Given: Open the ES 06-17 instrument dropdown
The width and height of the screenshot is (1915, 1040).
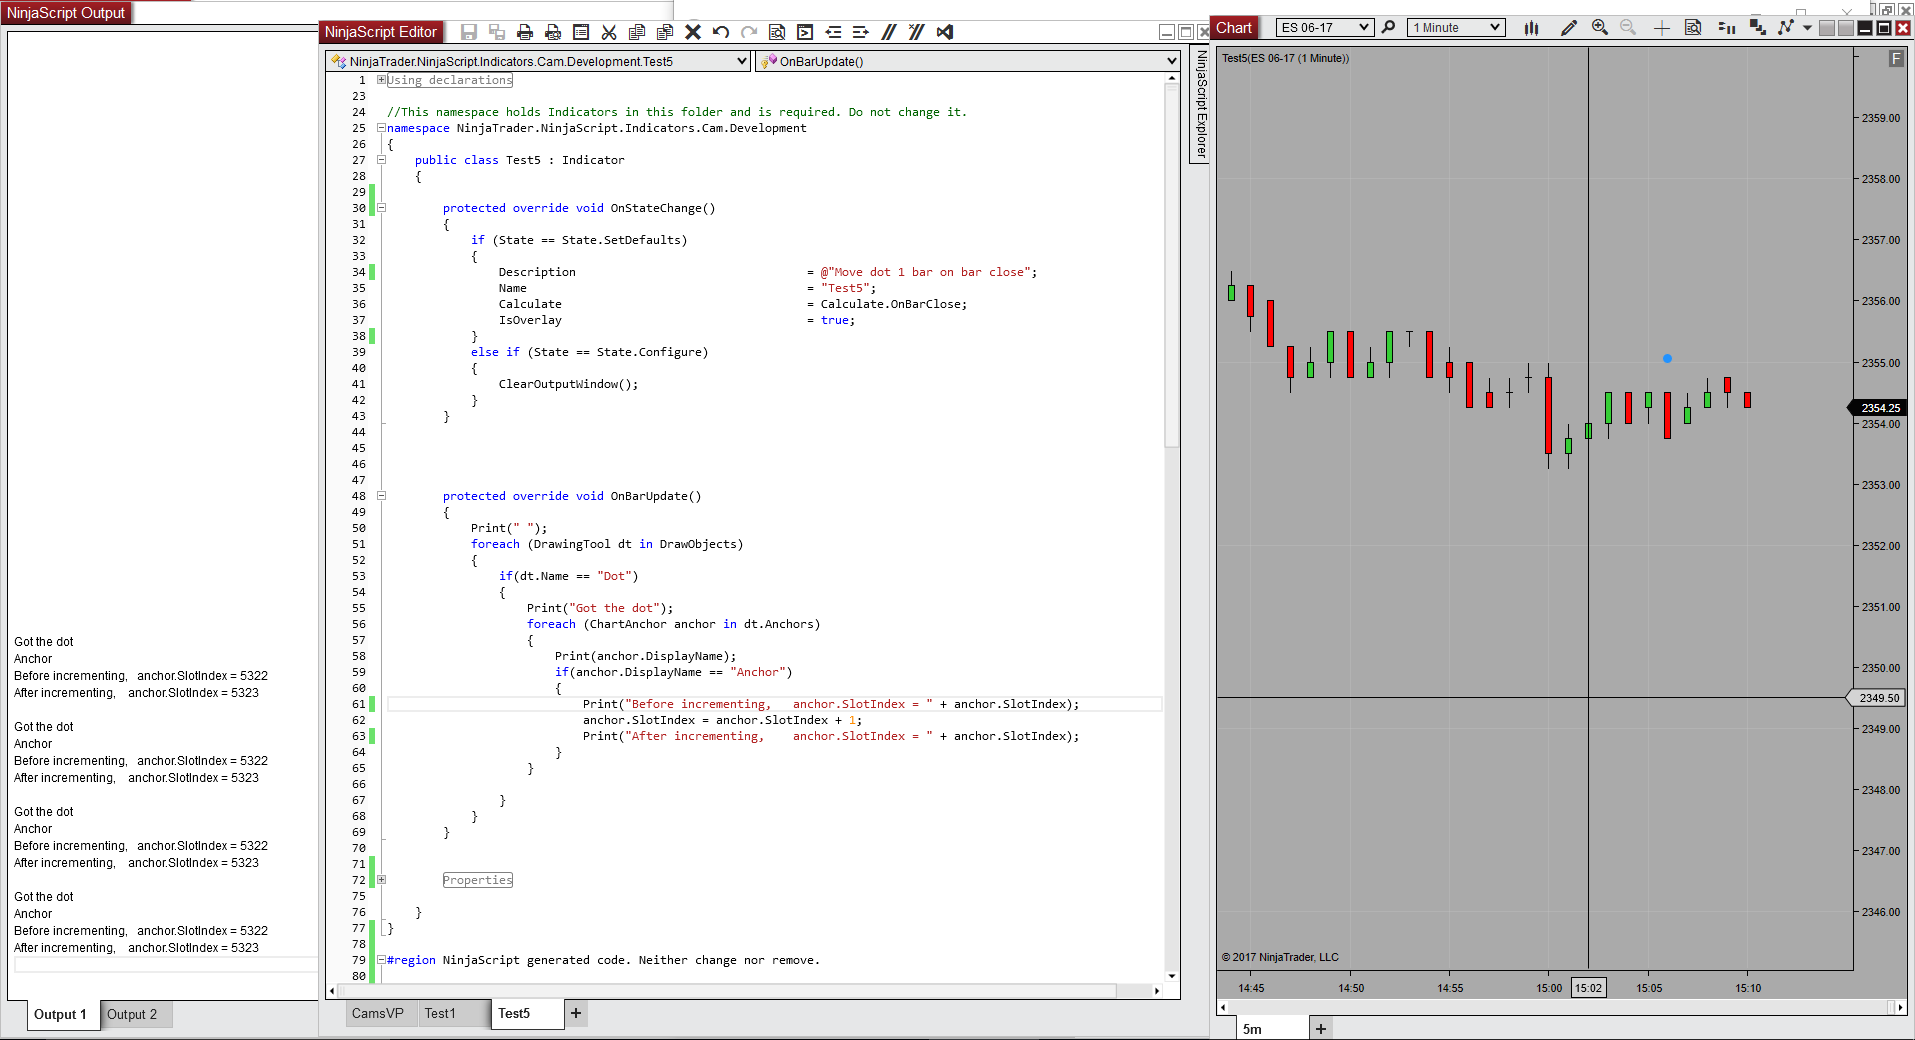Looking at the screenshot, I should 1325,28.
